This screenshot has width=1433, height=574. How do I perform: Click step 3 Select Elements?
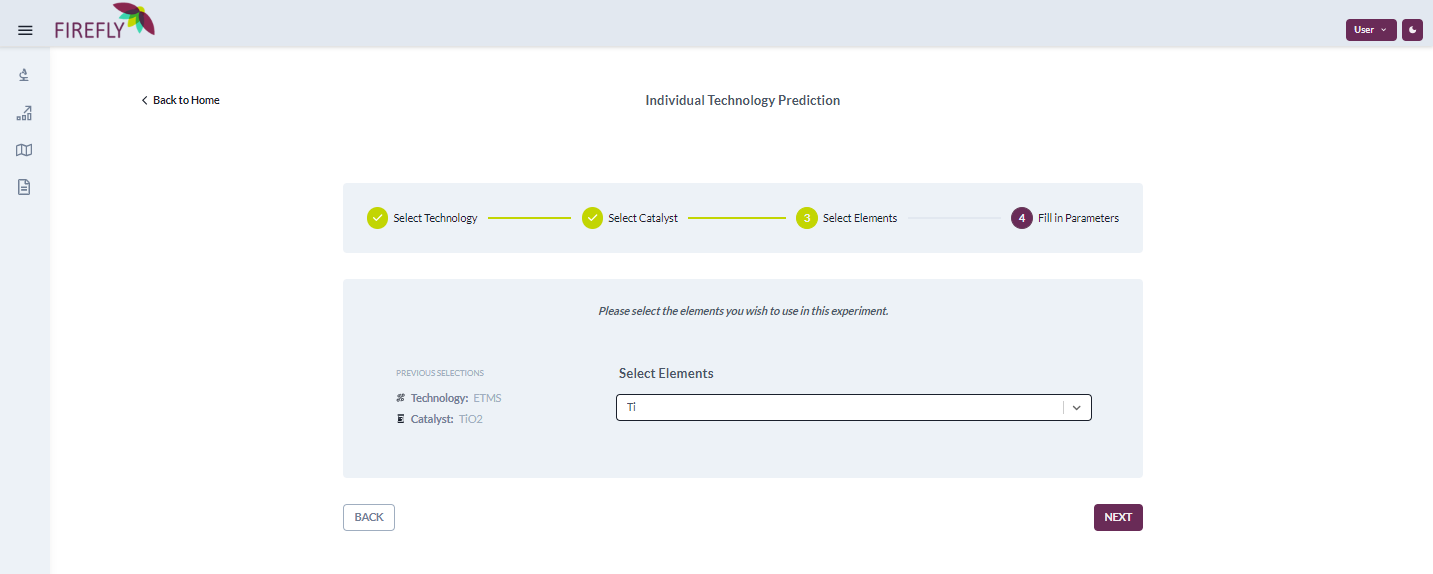click(807, 218)
